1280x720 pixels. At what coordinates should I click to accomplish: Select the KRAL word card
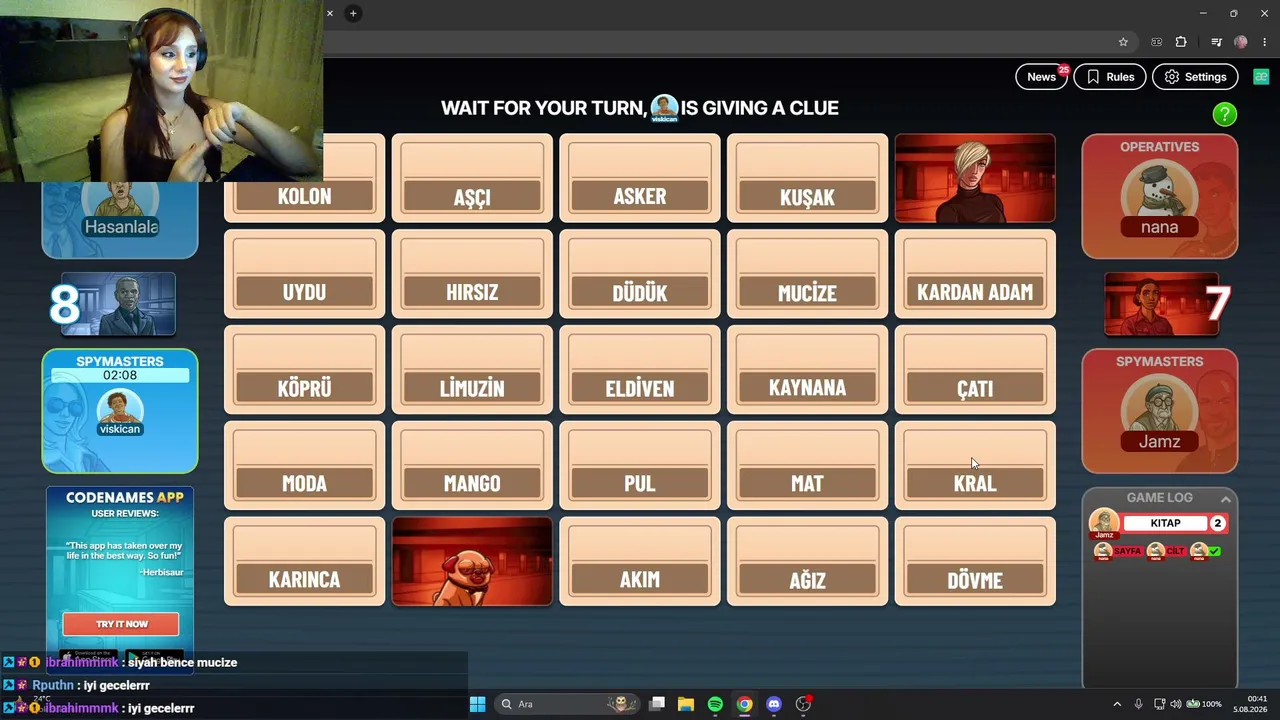pos(975,466)
